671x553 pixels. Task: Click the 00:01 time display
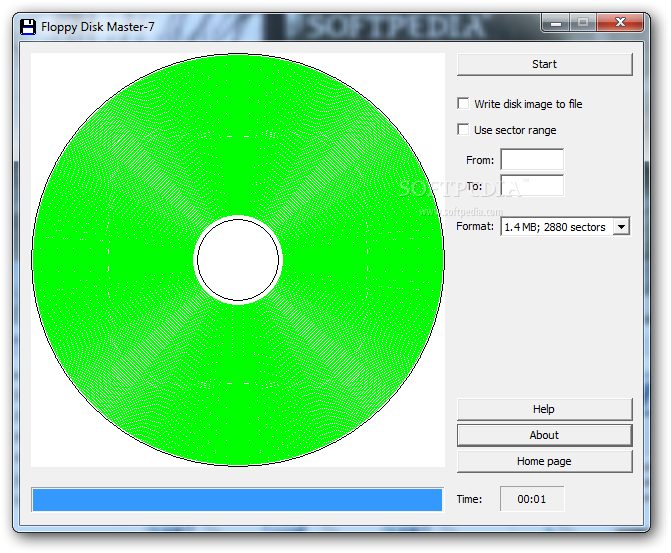532,499
